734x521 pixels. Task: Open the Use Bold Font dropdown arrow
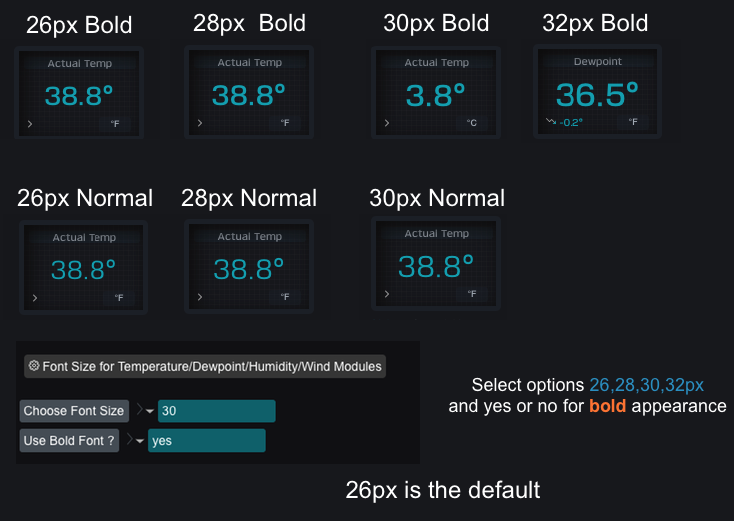pyautogui.click(x=139, y=441)
